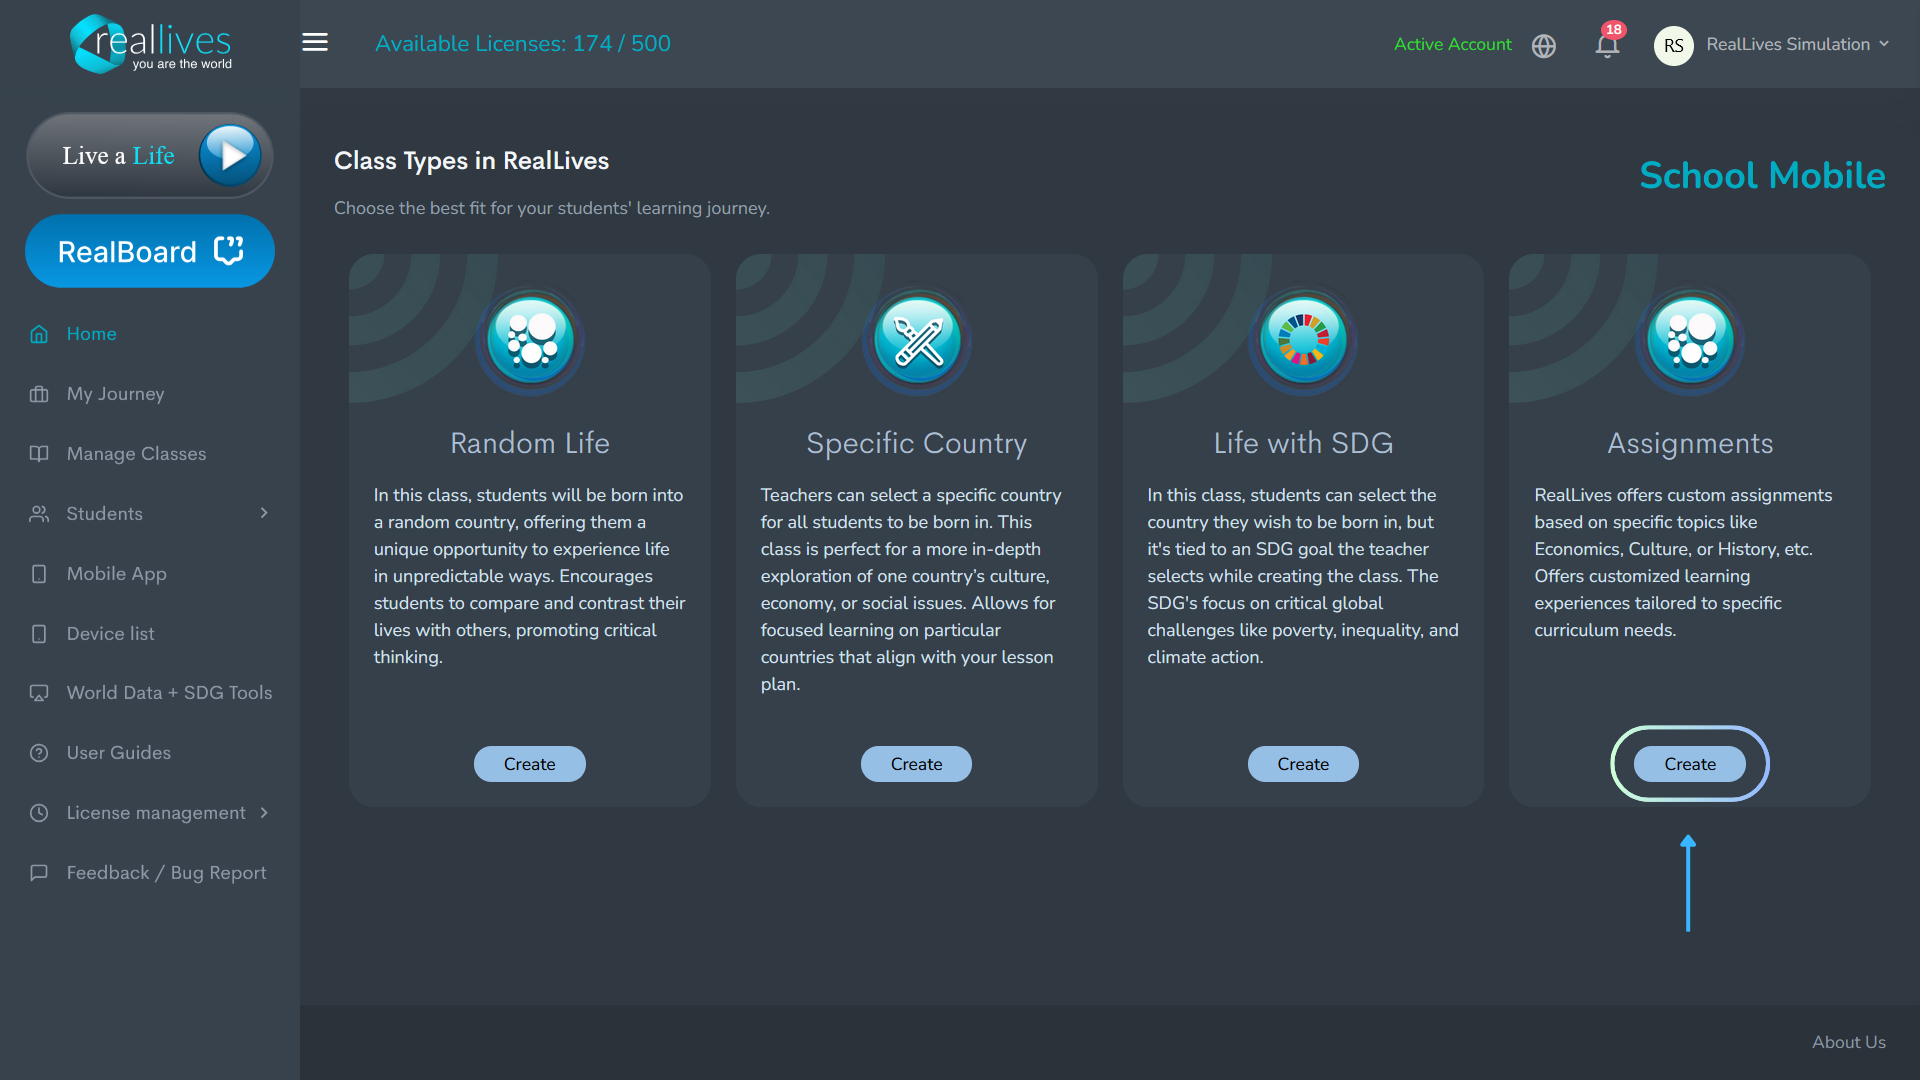1920x1080 pixels.
Task: Click the Specific Country tools icon
Action: (917, 340)
